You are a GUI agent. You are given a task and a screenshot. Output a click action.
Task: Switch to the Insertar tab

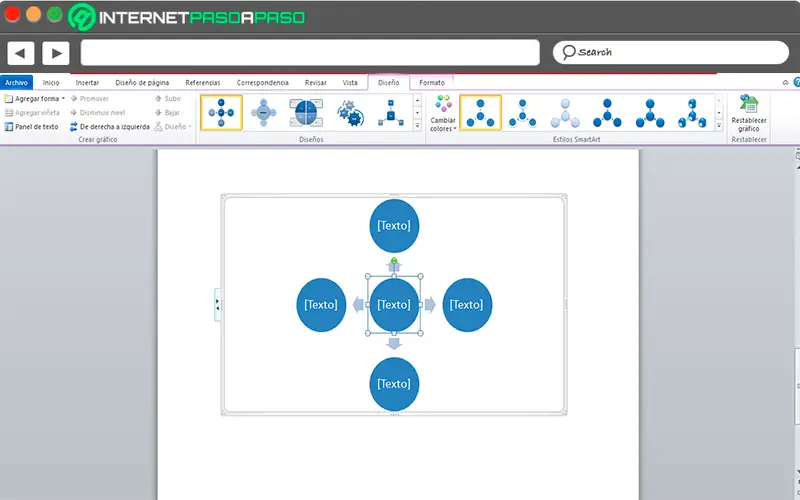[87, 83]
